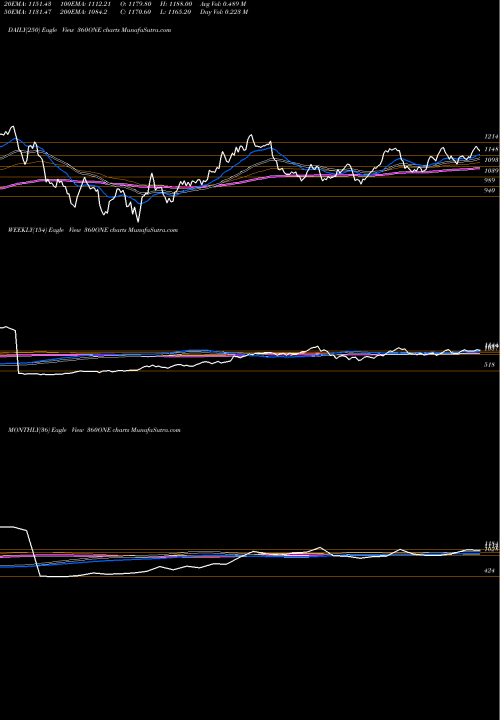500x720 pixels.
Task: Click the 1148 price level on daily chart
Action: pyautogui.click(x=491, y=149)
